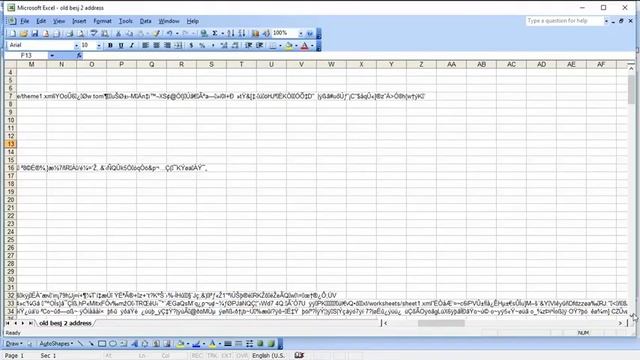Click the horizontal scrollbar thumb
Image resolution: width=640 pixels, height=360 pixels.
pyautogui.click(x=441, y=323)
